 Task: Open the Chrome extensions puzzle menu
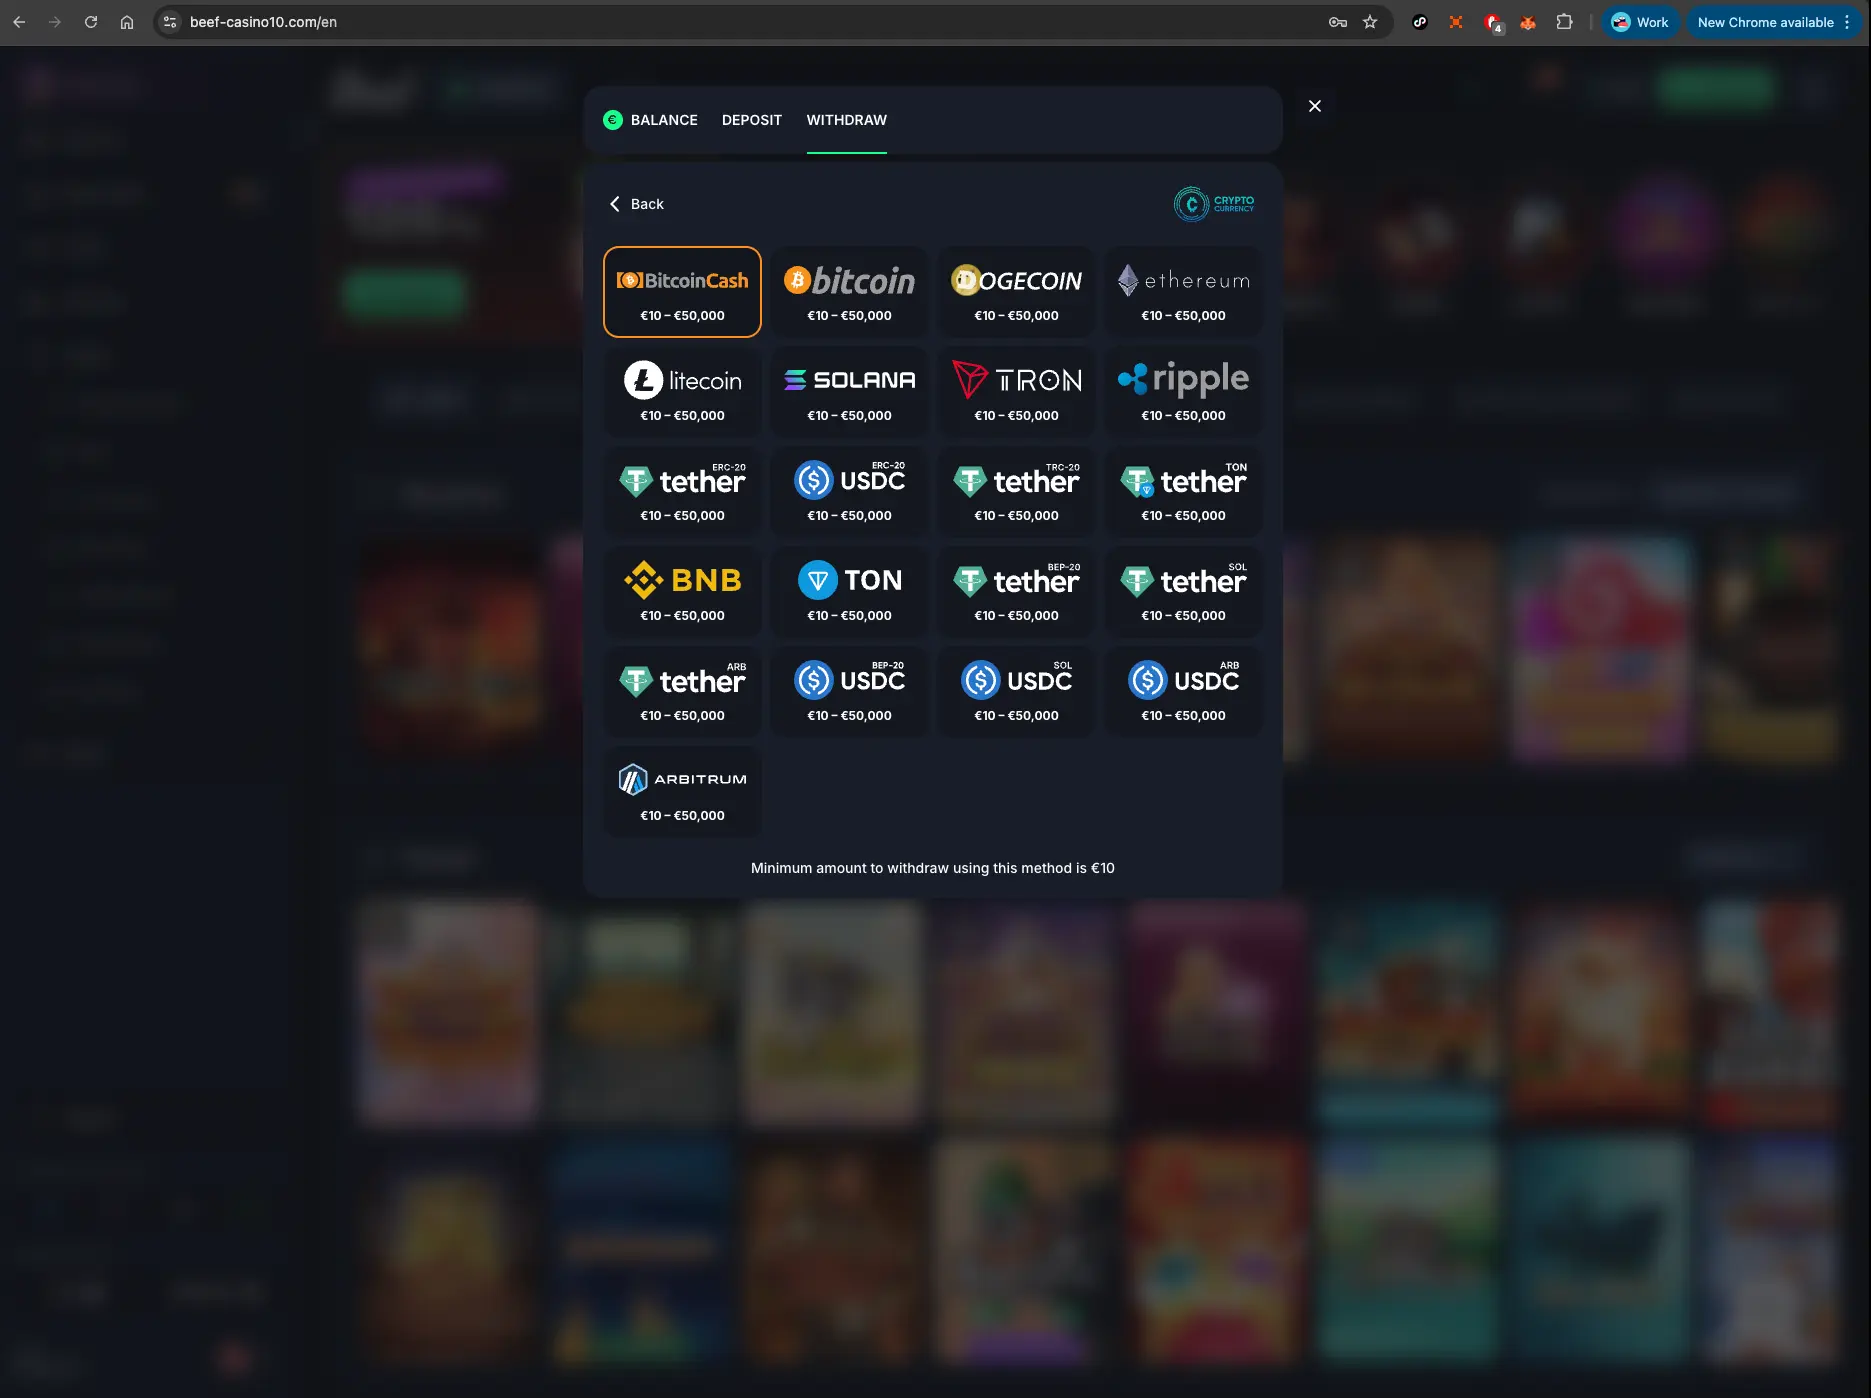[x=1564, y=22]
